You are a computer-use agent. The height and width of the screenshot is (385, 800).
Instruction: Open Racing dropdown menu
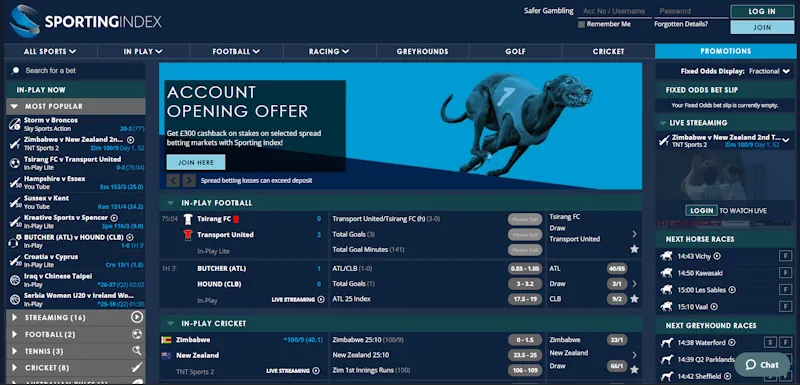point(329,51)
